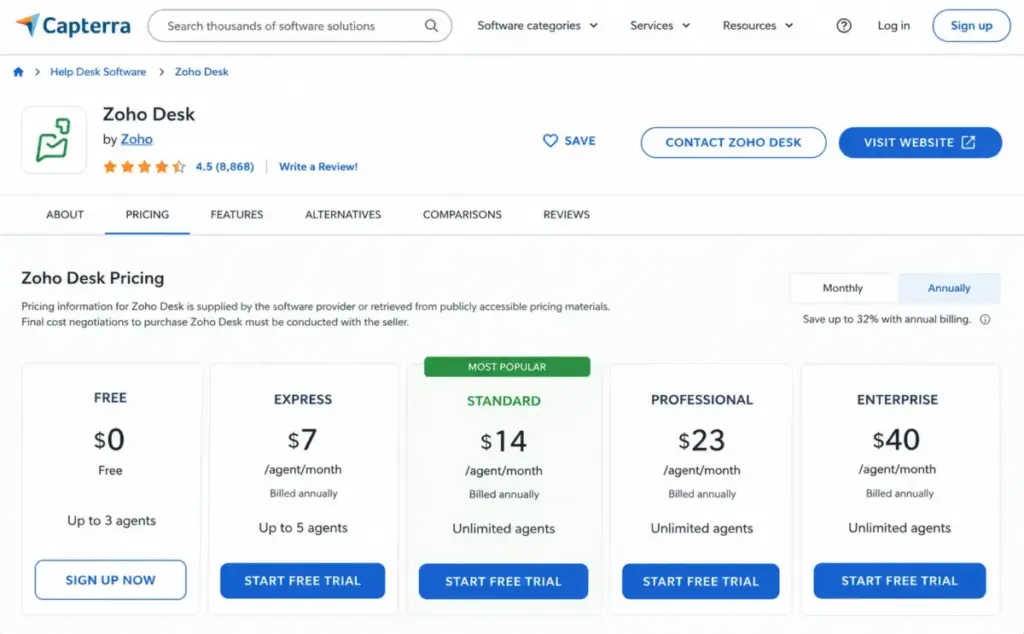Image resolution: width=1024 pixels, height=634 pixels.
Task: Start free trial for Enterprise plan
Action: [x=899, y=580]
